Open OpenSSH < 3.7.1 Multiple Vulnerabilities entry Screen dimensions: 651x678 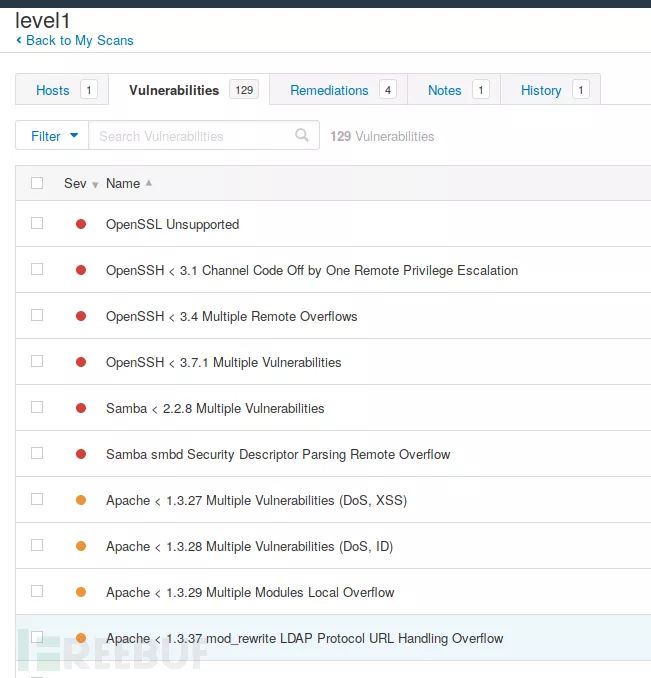tap(223, 362)
